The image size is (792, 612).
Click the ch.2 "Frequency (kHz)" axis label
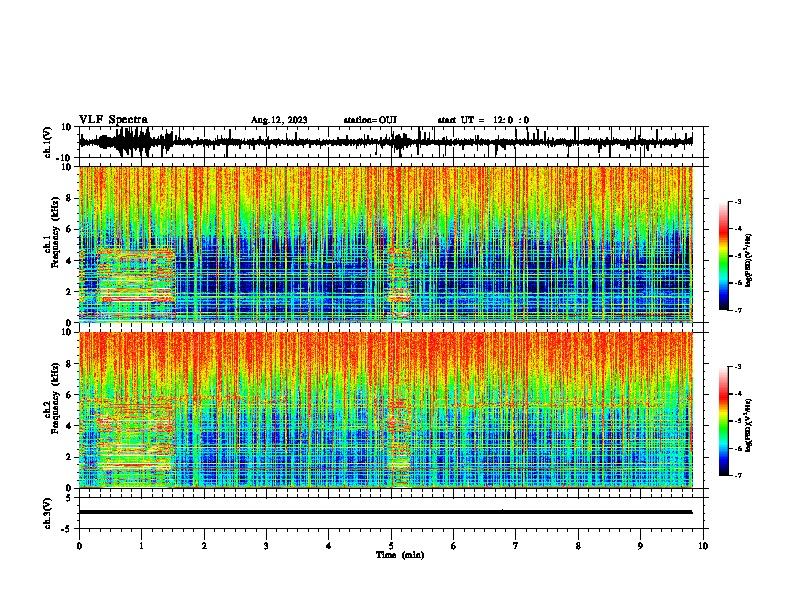(55, 398)
